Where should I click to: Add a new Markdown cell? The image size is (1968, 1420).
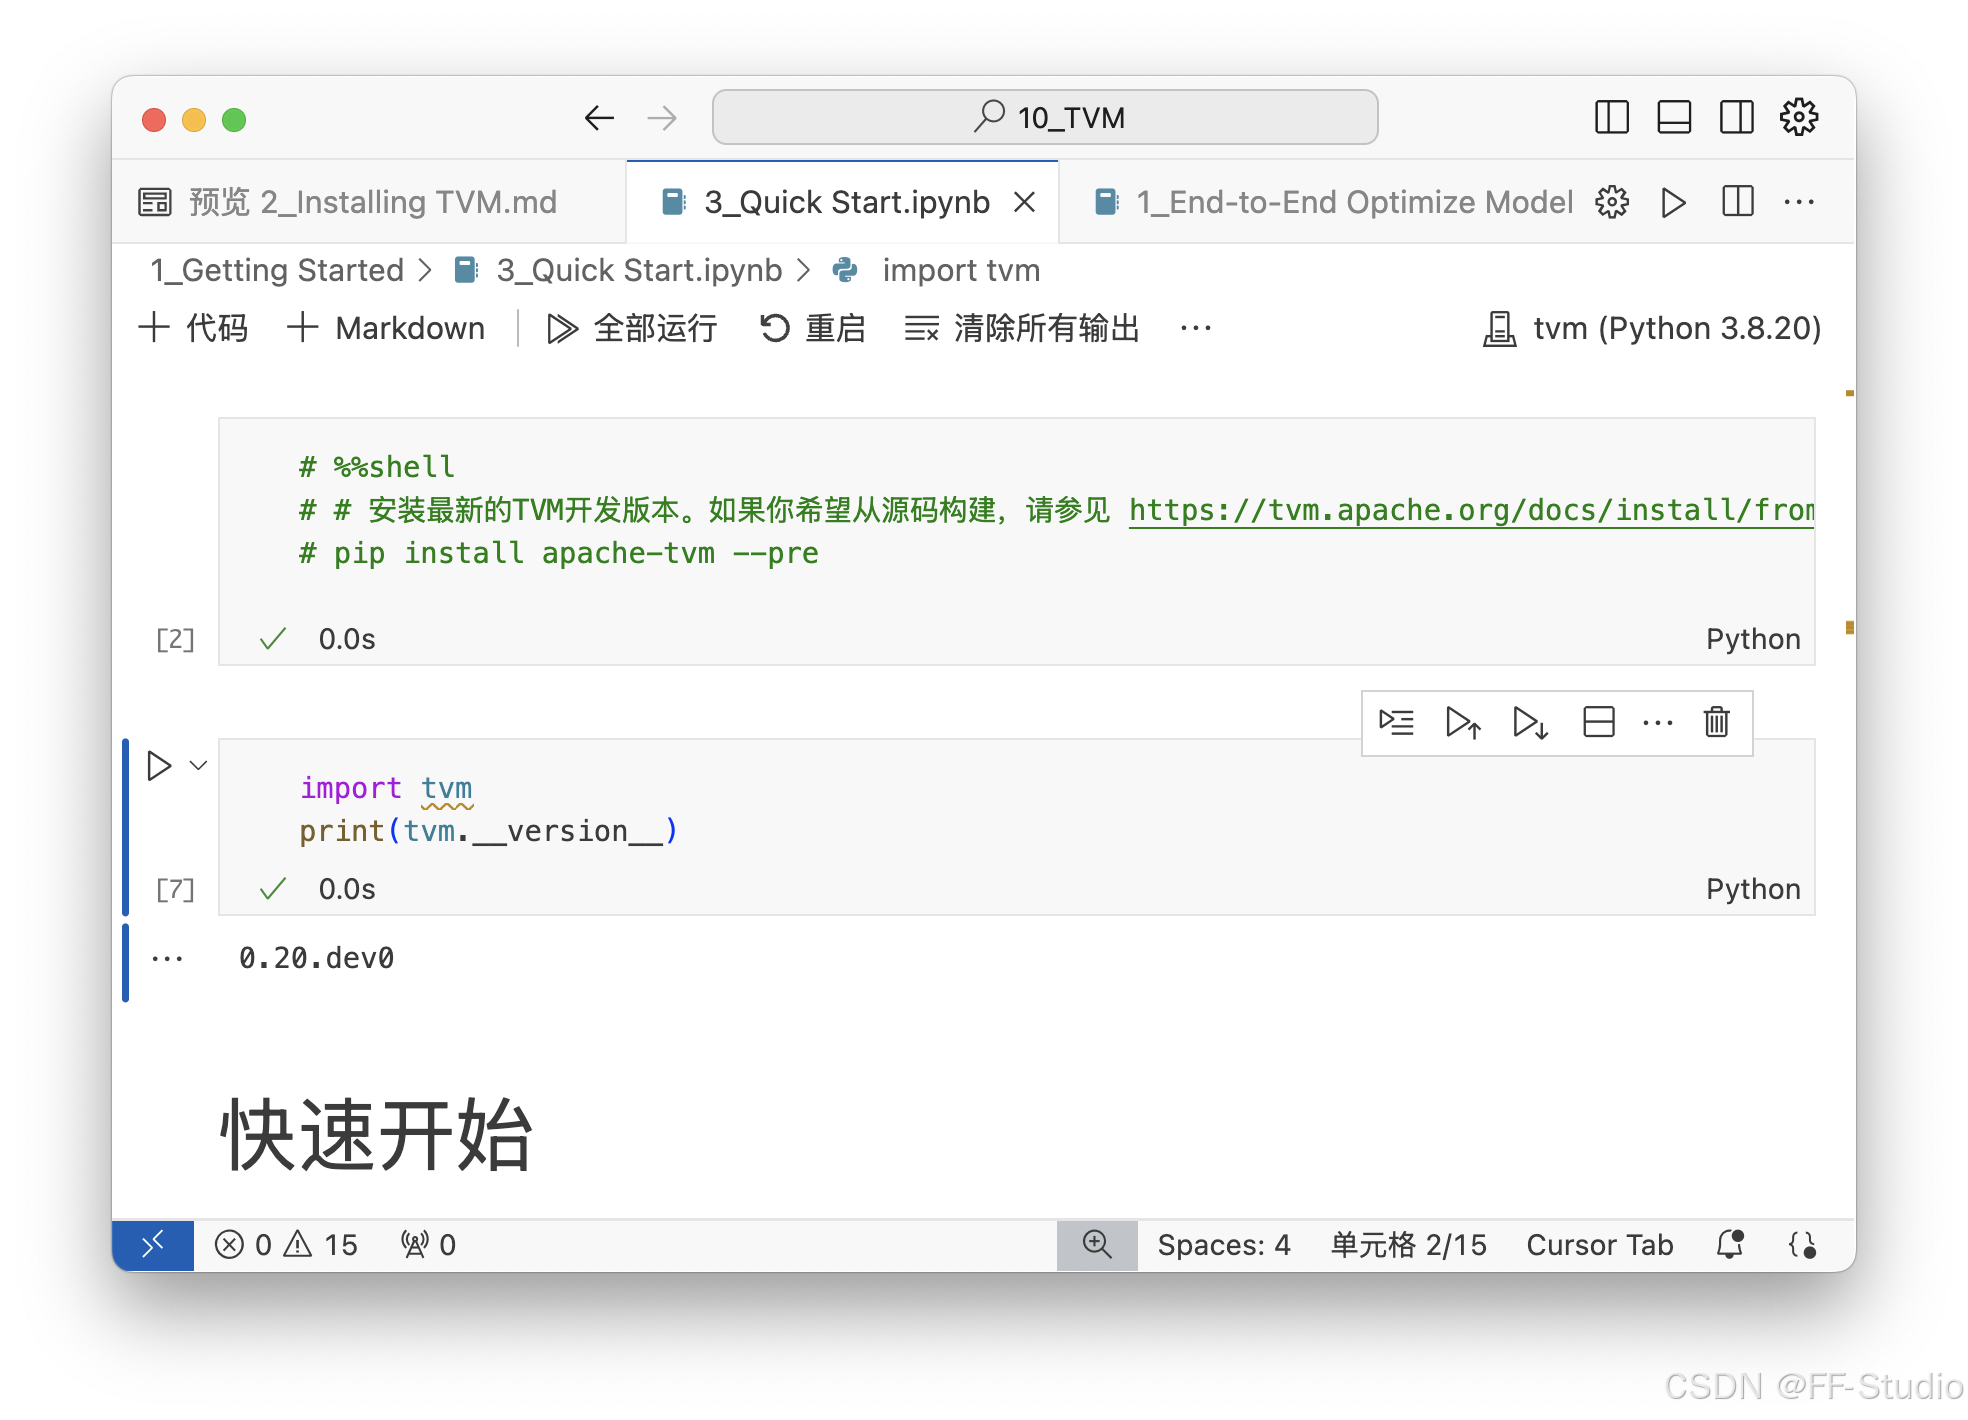coord(386,328)
